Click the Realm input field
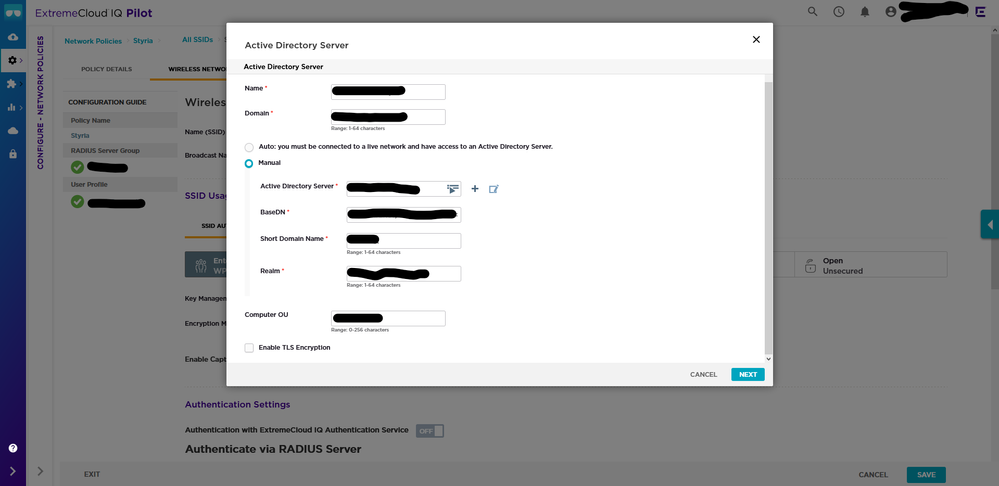 point(403,274)
